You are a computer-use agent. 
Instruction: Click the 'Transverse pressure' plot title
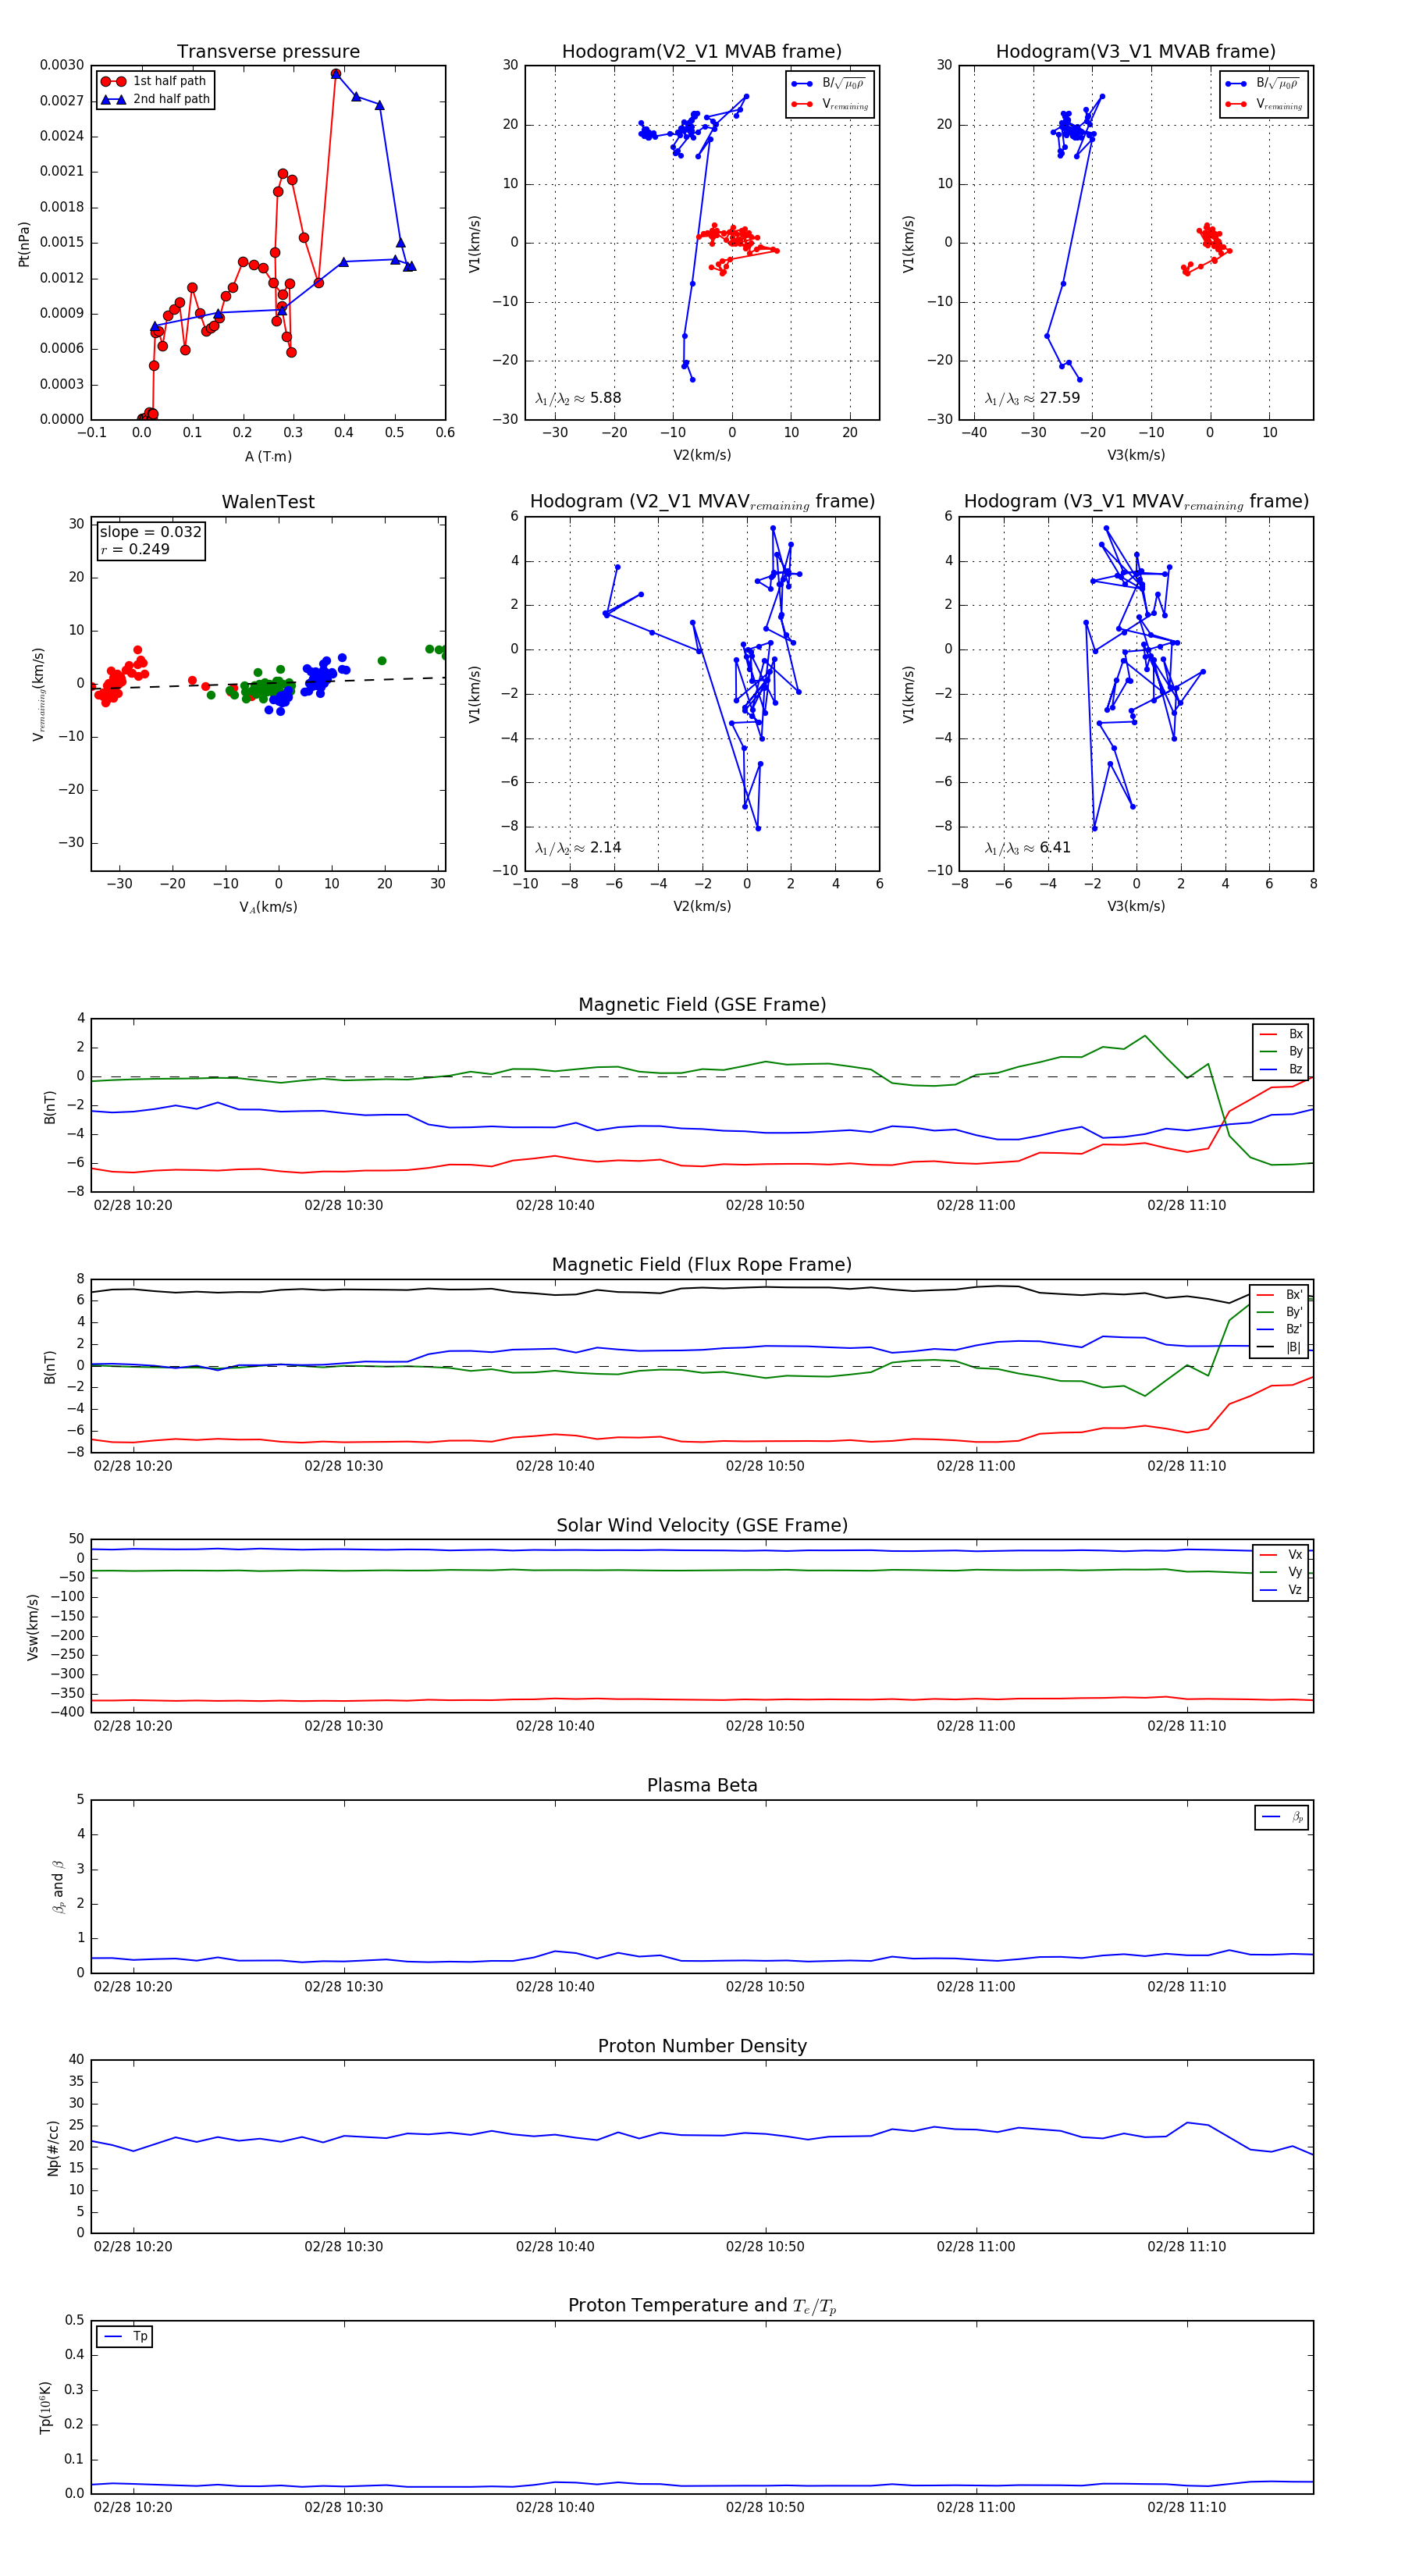(268, 52)
